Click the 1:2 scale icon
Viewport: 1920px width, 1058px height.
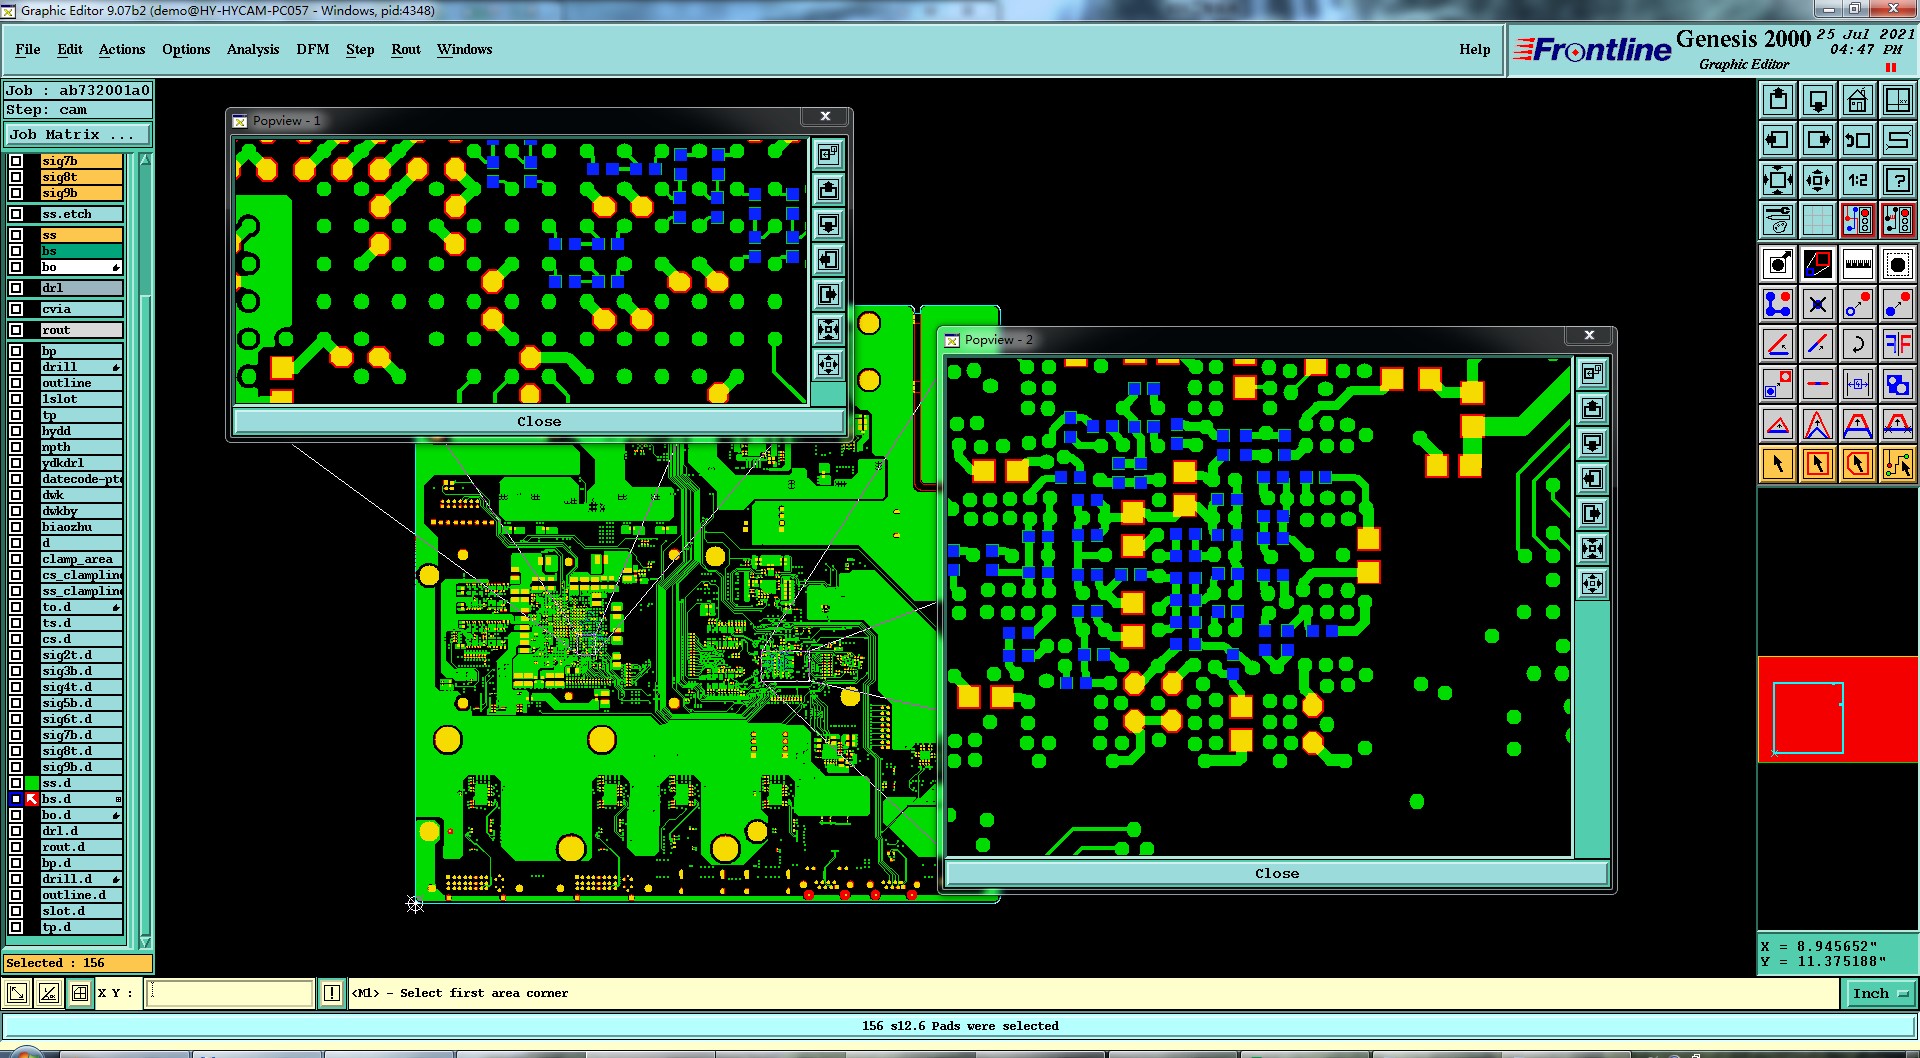(1858, 180)
